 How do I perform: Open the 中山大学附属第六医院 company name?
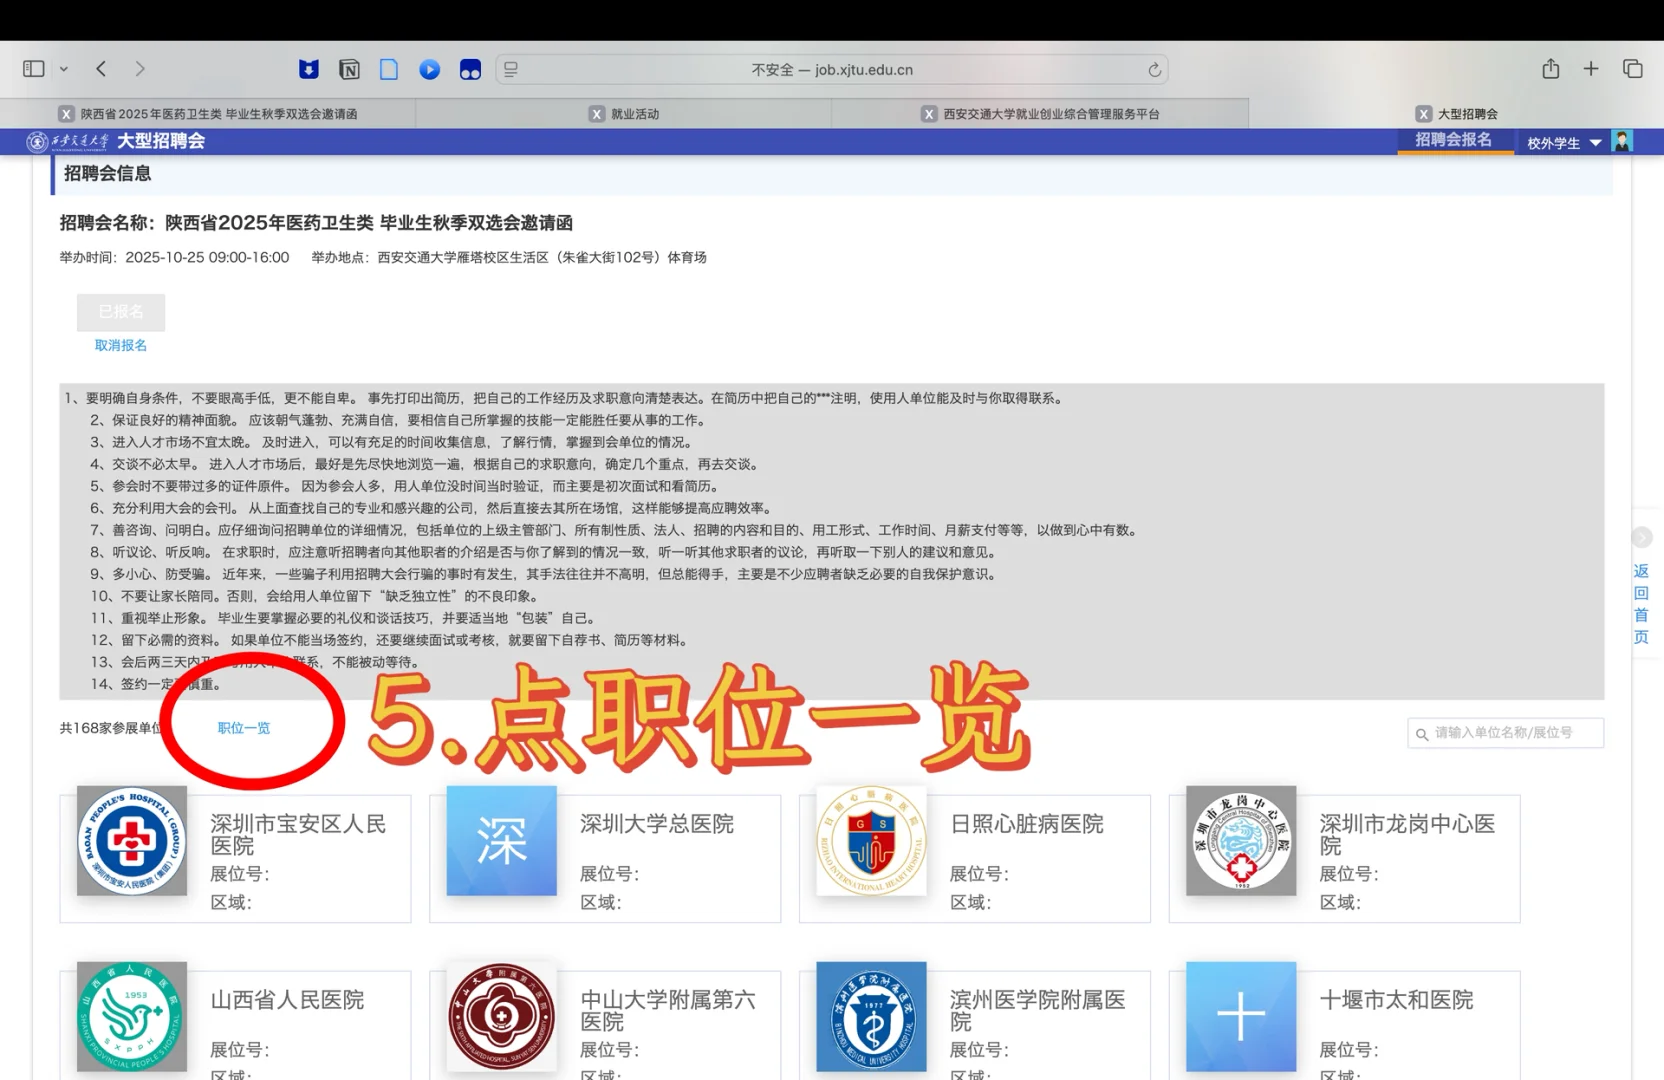(668, 1010)
